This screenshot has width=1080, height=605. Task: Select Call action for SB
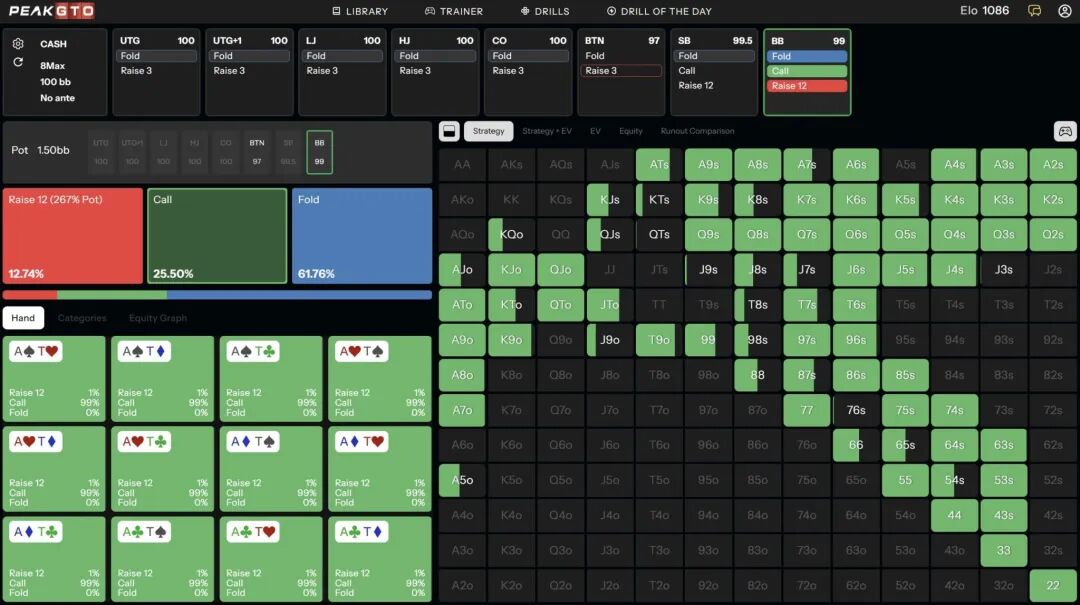(x=713, y=71)
